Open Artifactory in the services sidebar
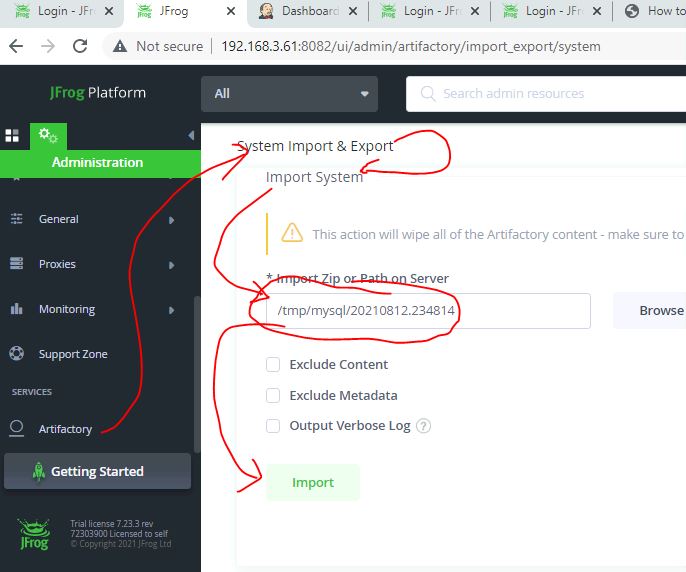The image size is (686, 572). coord(65,429)
